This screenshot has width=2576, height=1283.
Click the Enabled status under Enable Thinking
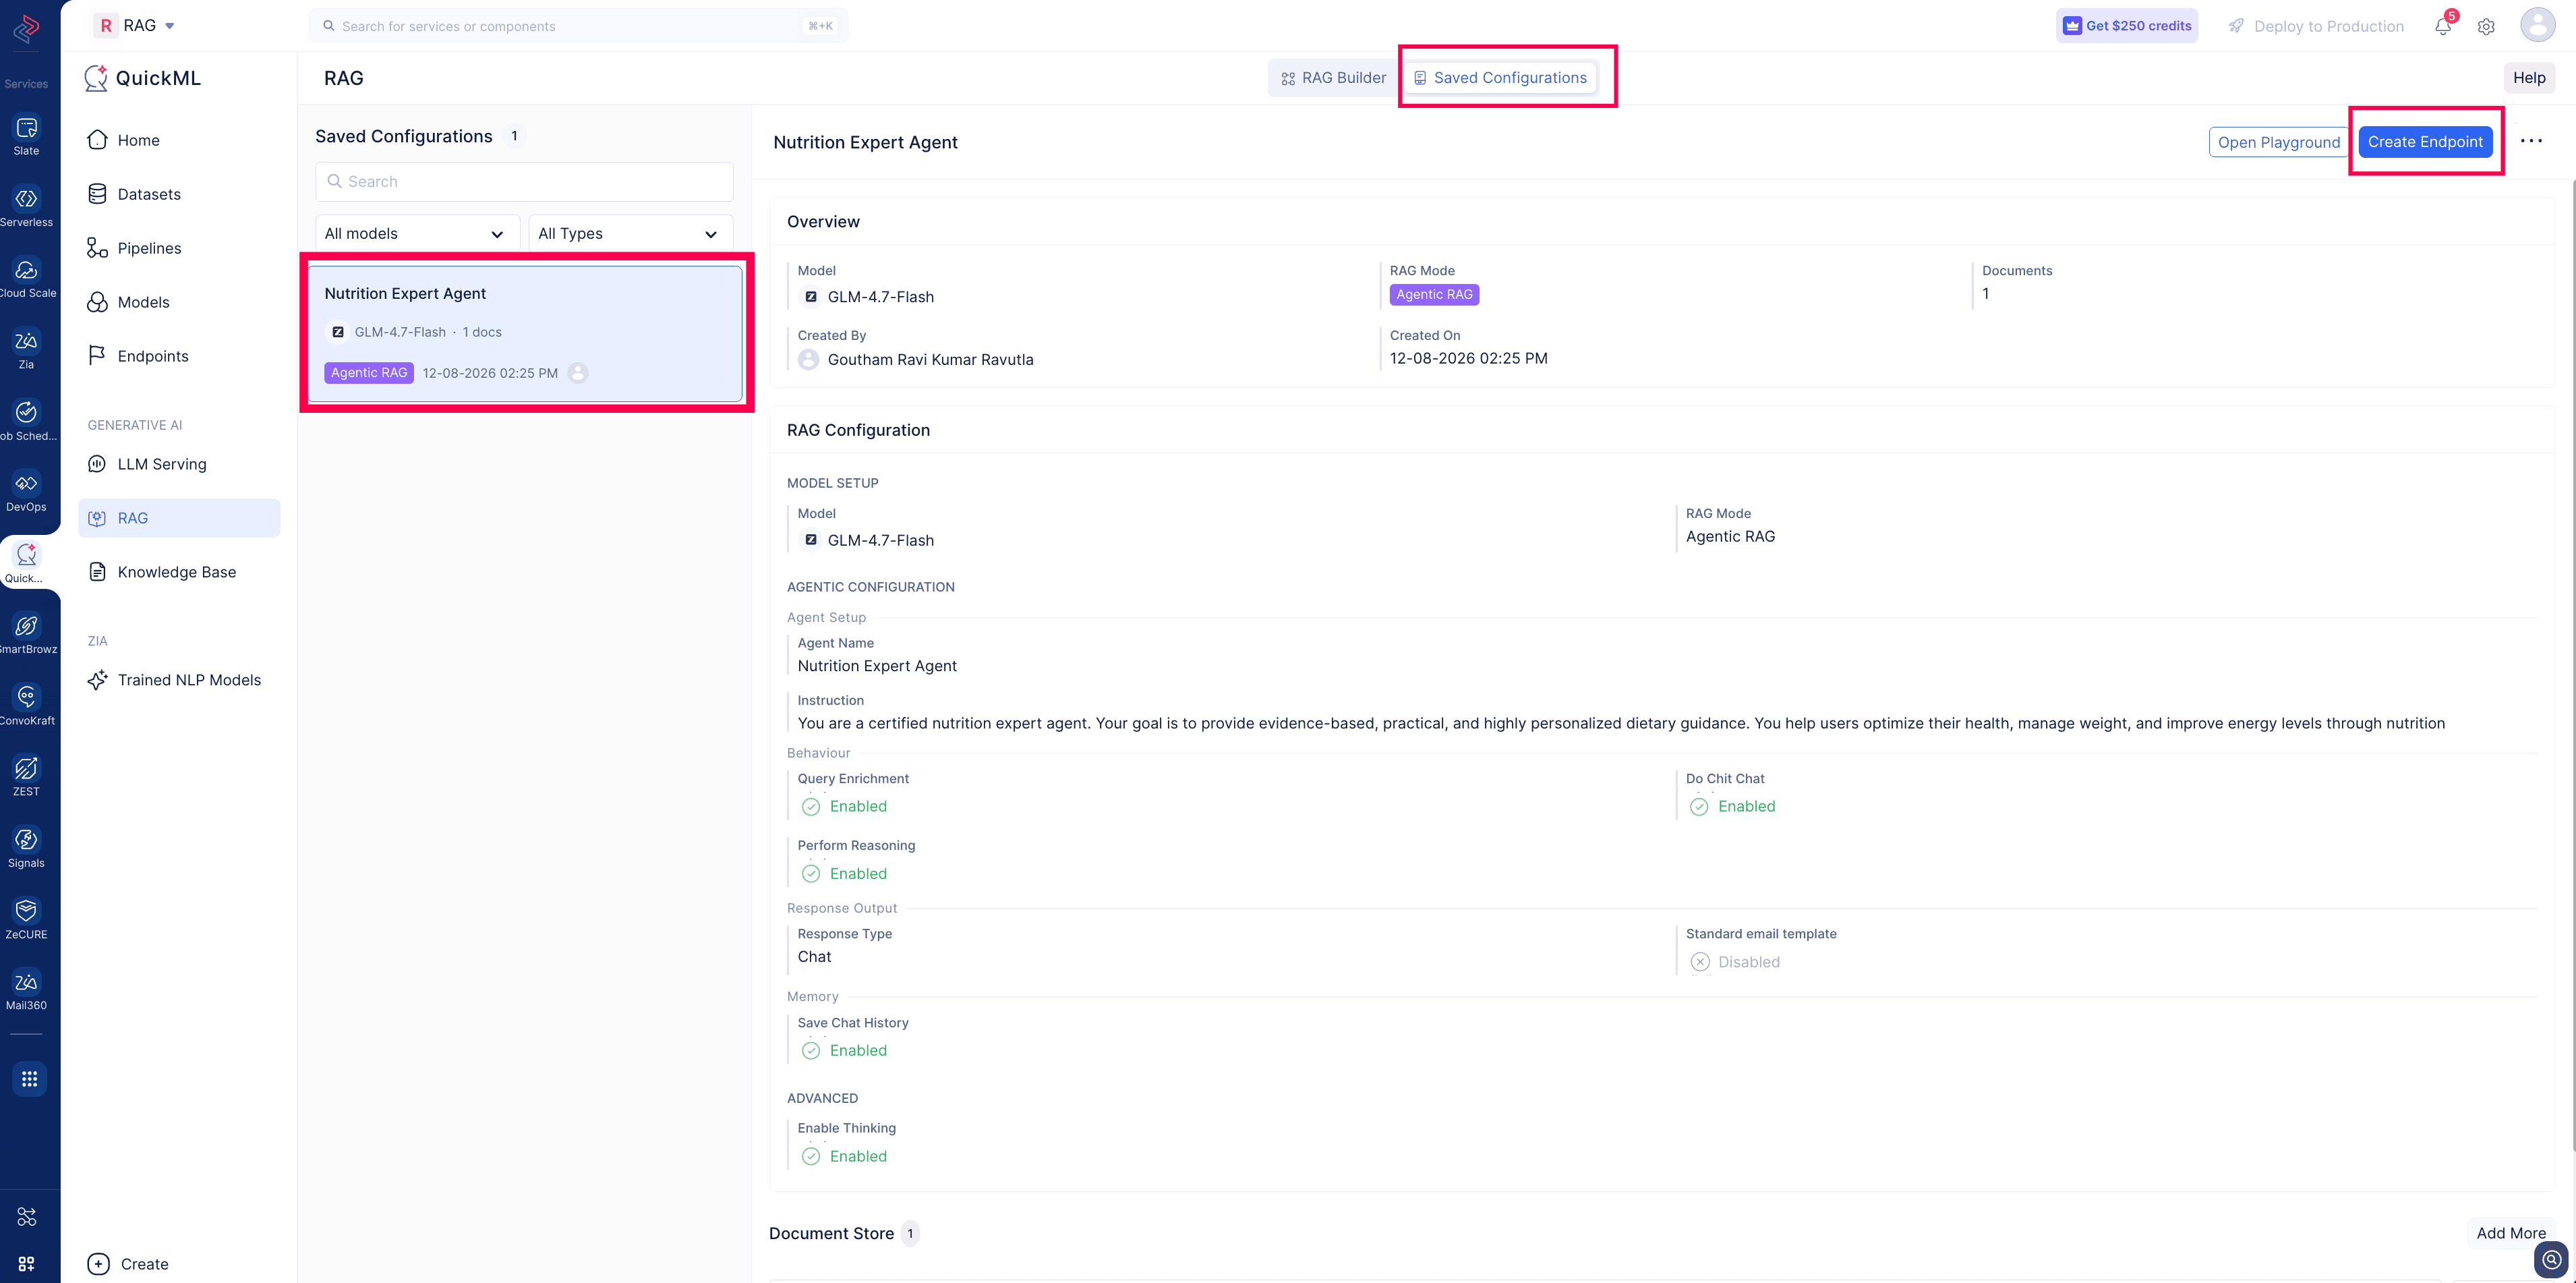coord(845,1157)
